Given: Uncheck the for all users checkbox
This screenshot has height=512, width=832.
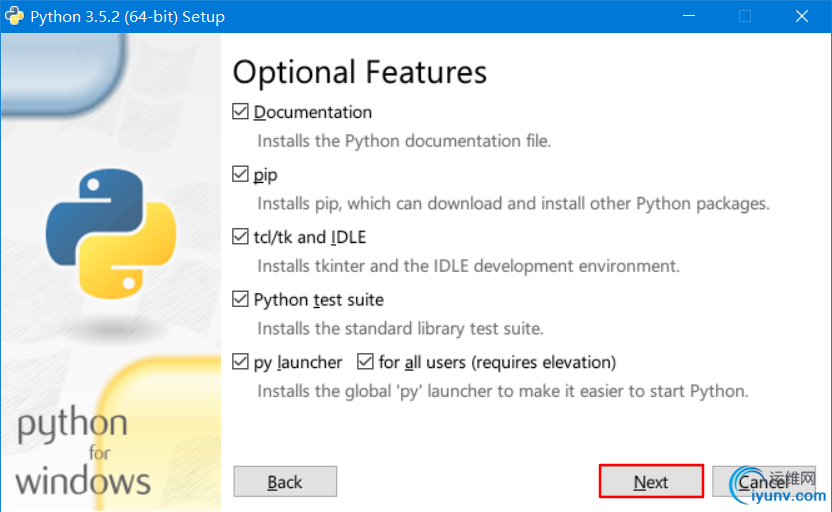Looking at the screenshot, I should [365, 362].
